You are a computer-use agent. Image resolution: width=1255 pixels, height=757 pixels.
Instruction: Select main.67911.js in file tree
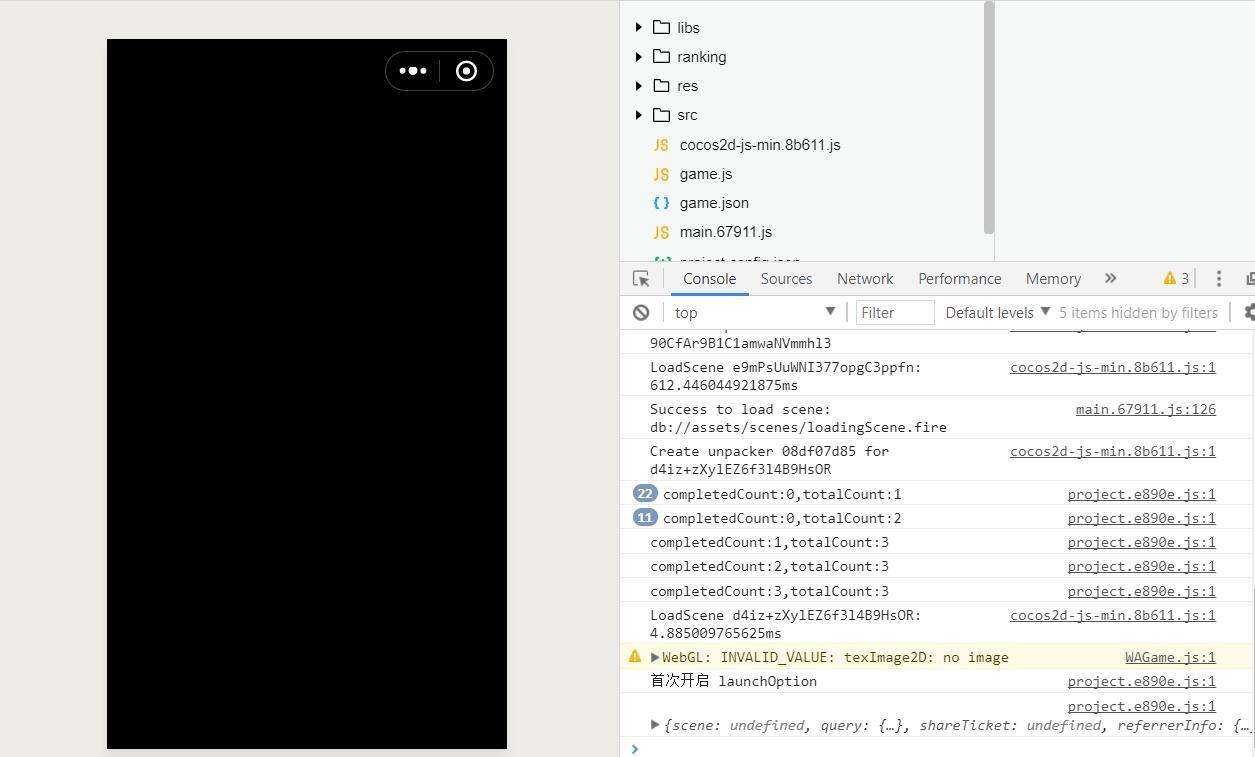click(x=726, y=232)
